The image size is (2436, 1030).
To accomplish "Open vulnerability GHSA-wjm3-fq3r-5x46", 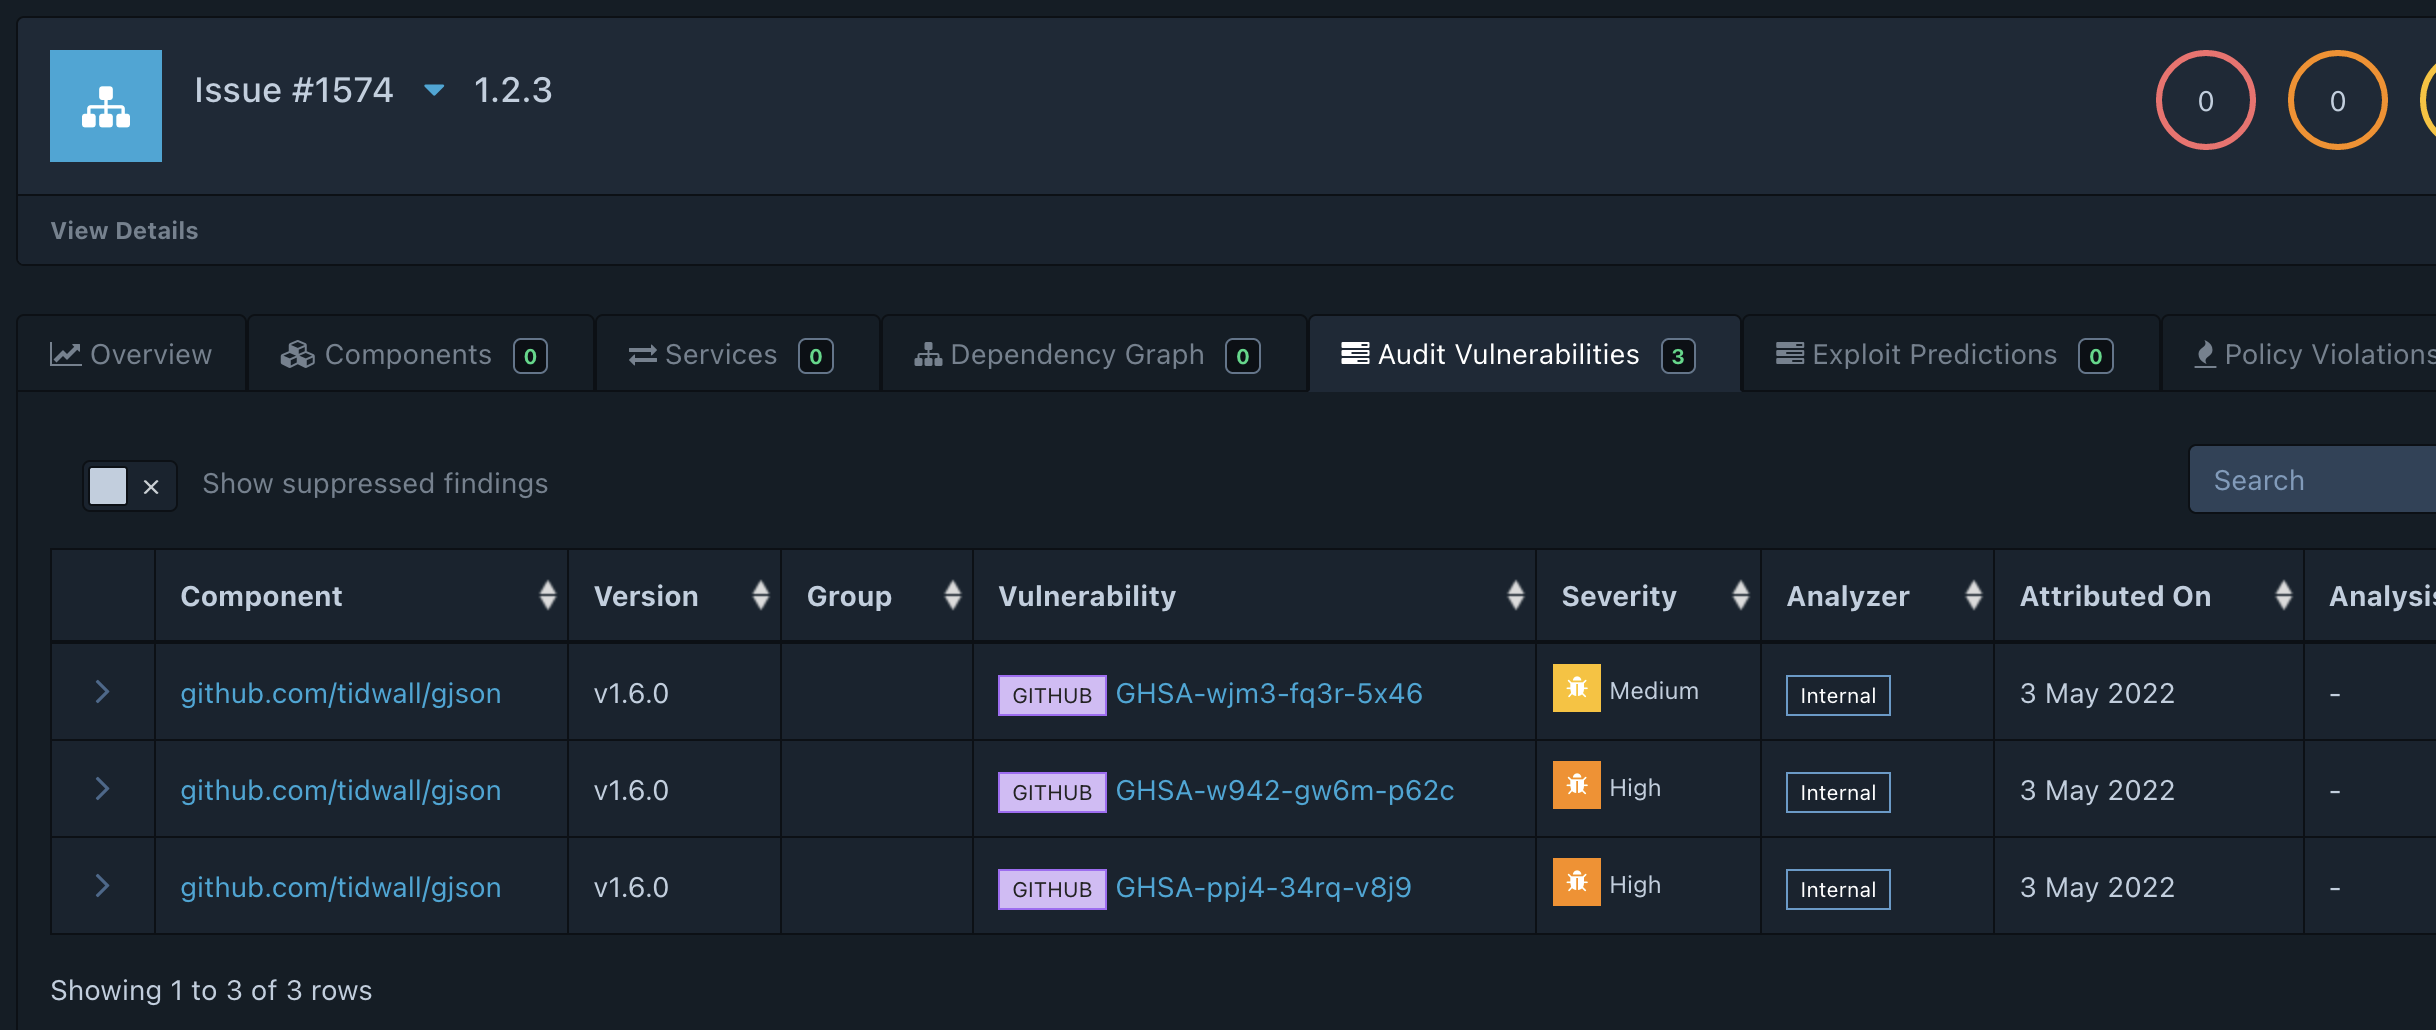I will coord(1269,692).
